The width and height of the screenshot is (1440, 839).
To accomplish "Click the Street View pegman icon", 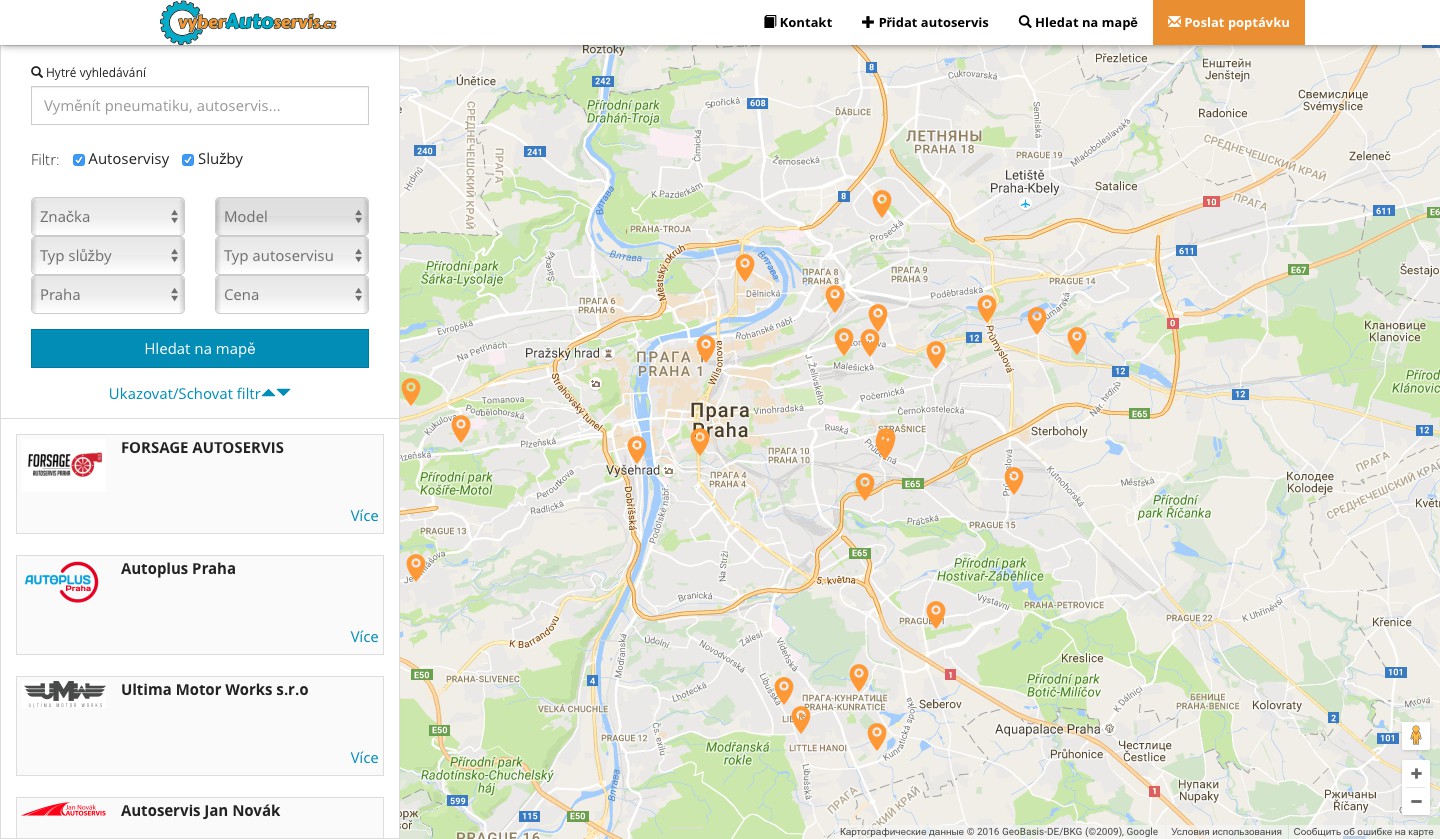I will (1415, 736).
